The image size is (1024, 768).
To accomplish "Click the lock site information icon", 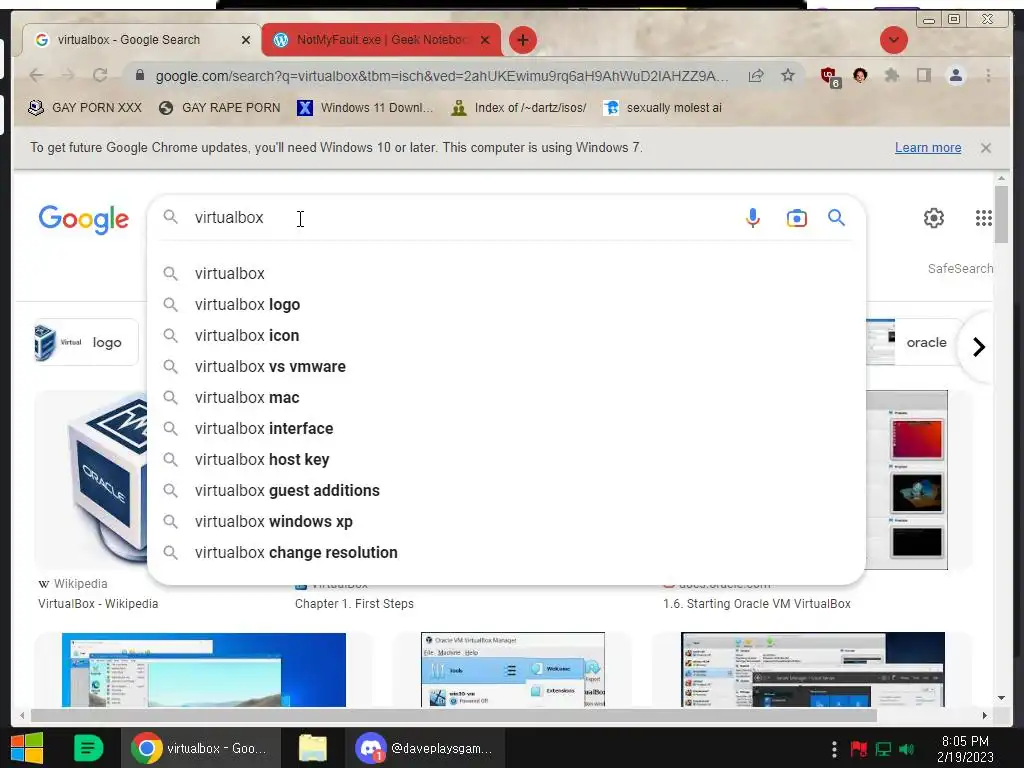I will click(139, 75).
